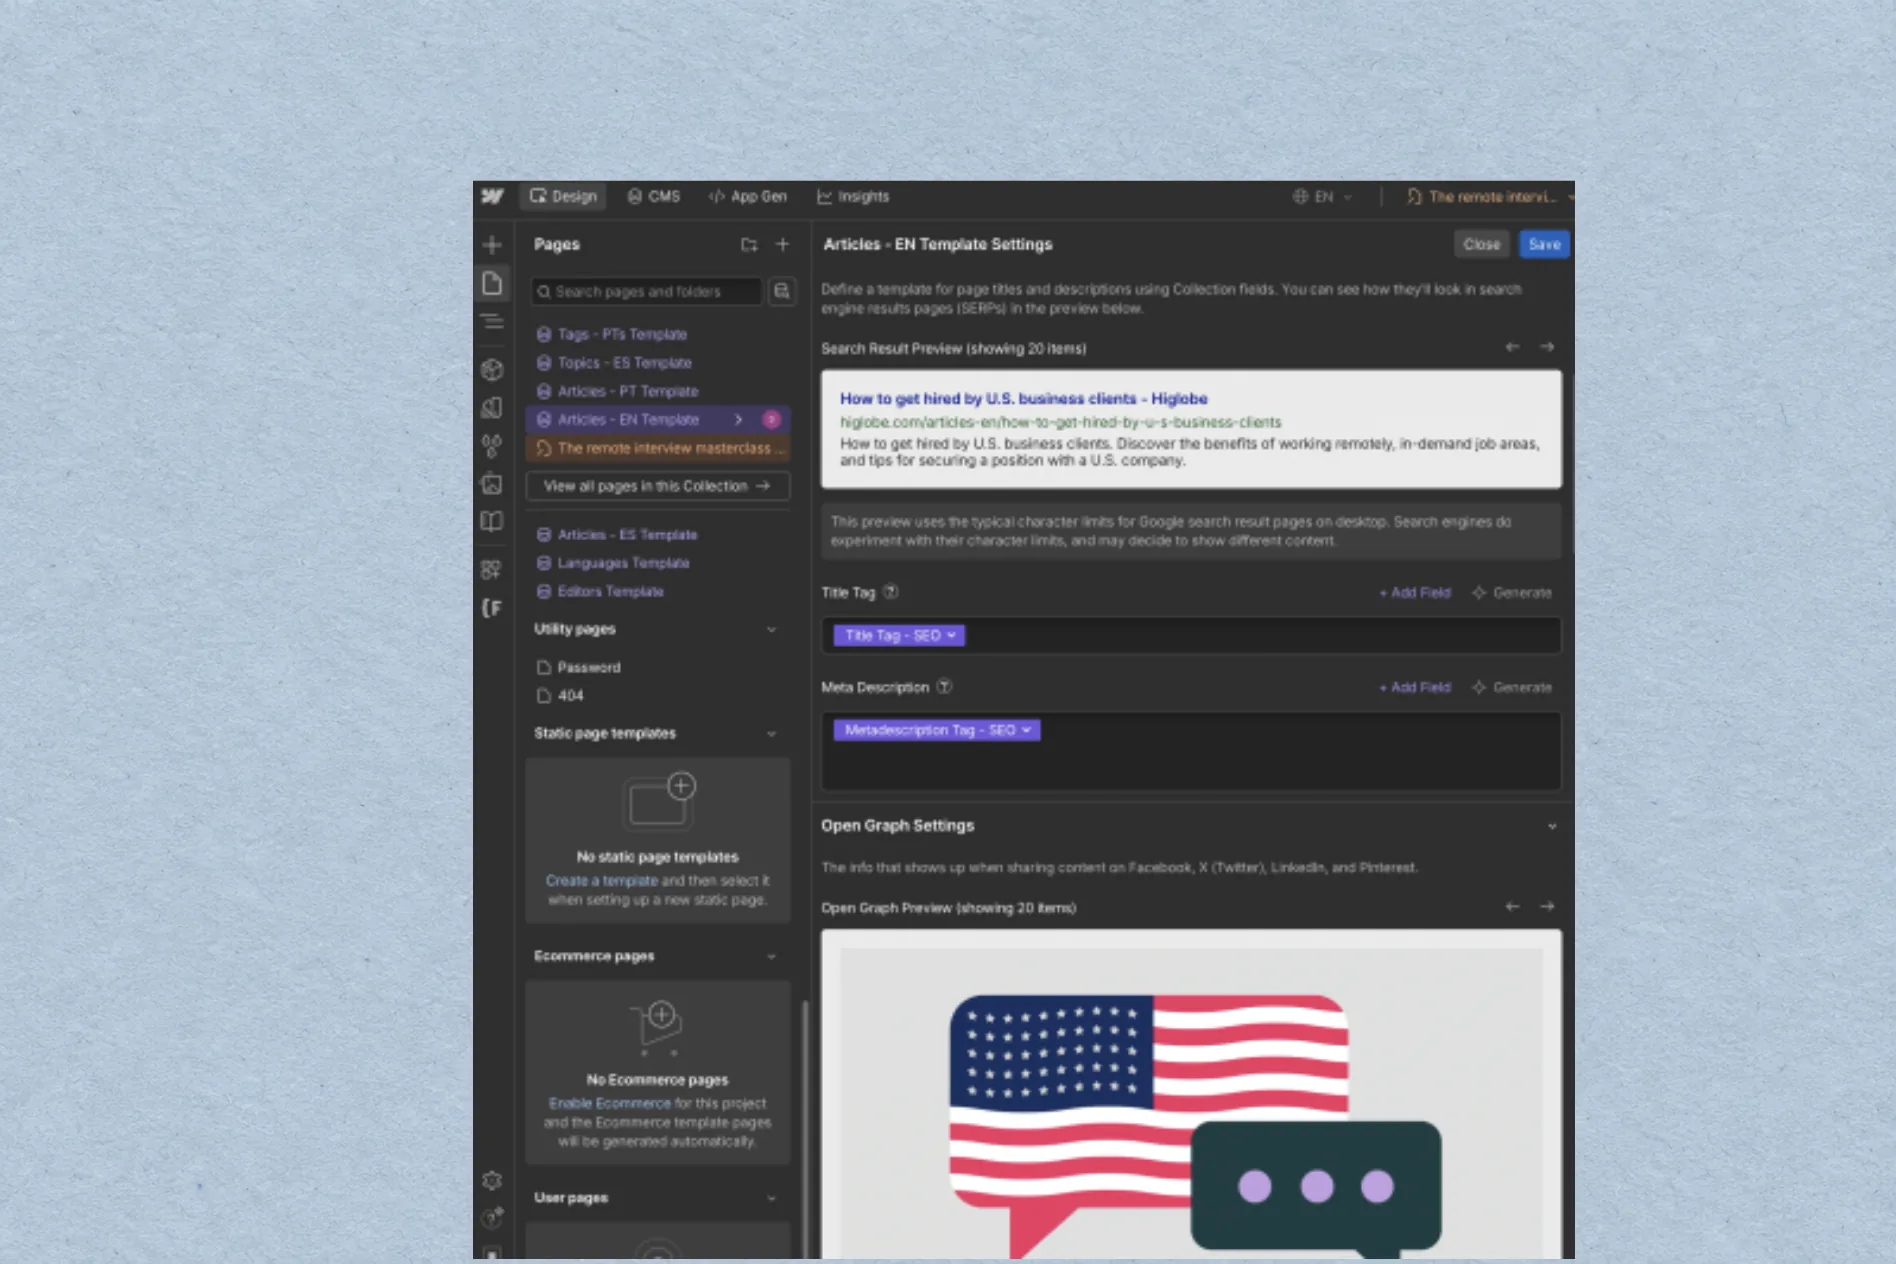Close the template settings panel
1896x1264 pixels.
pos(1482,244)
